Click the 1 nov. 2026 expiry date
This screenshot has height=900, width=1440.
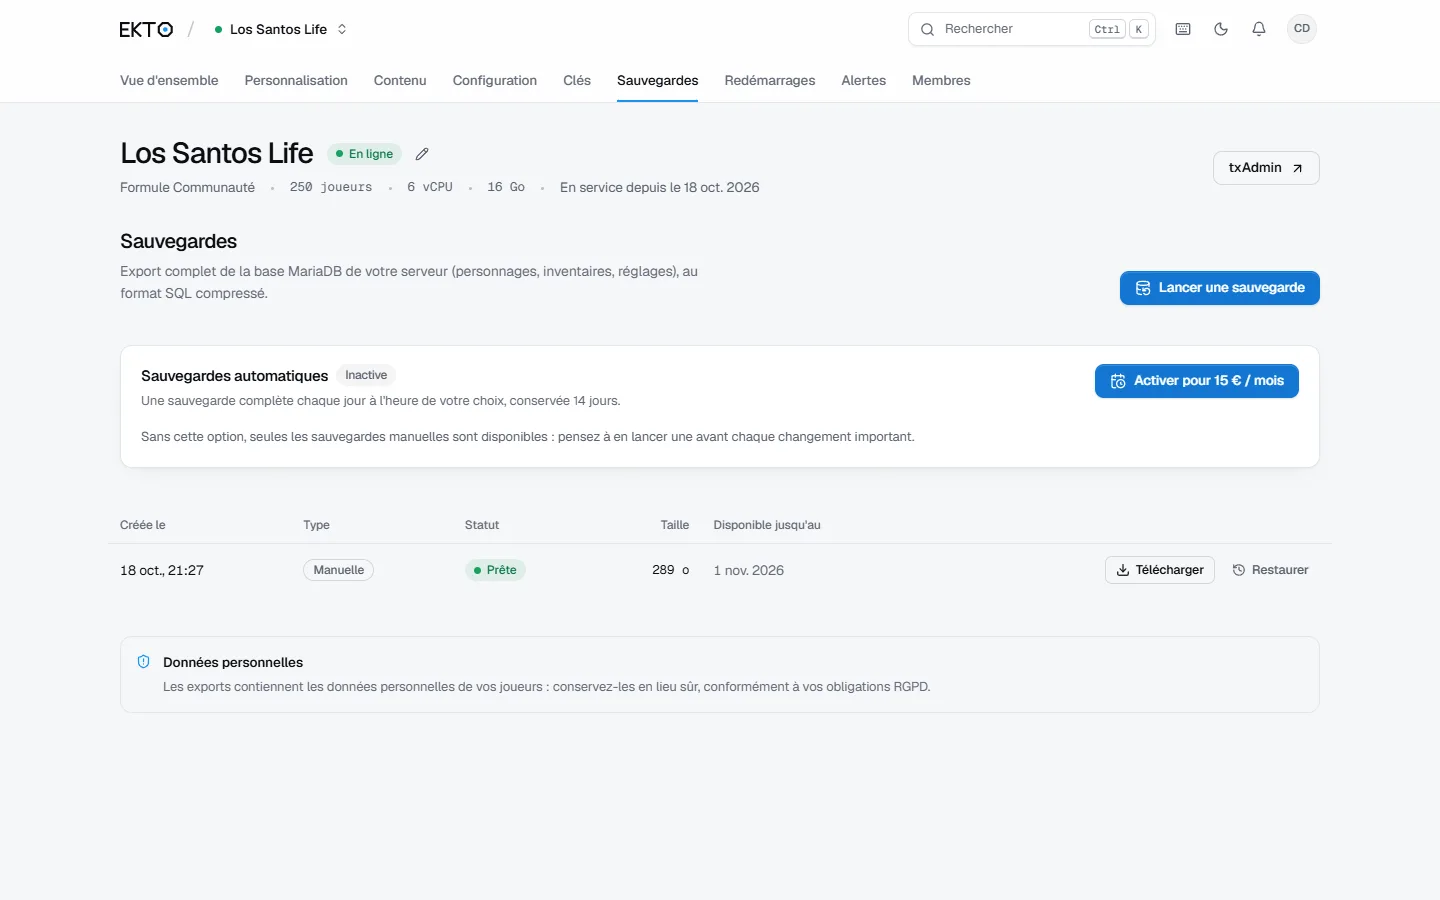[749, 570]
